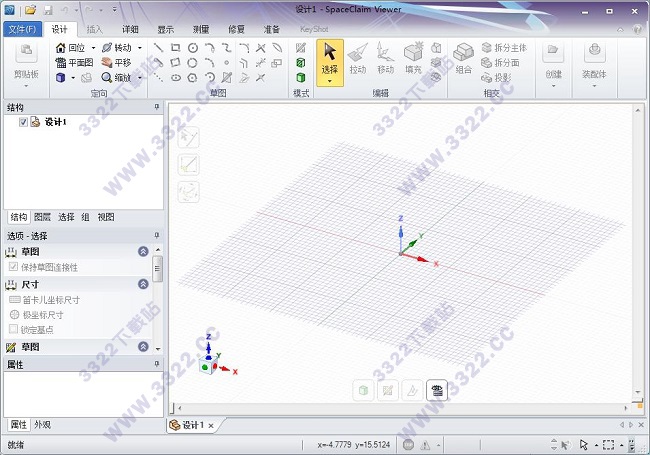Collapse the 尺寸 options section

point(143,284)
